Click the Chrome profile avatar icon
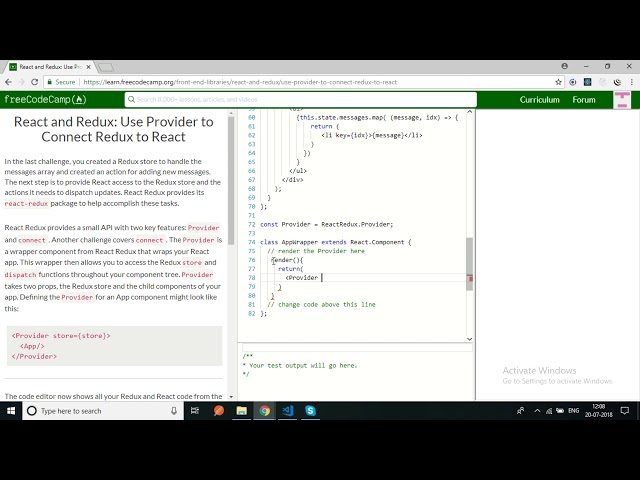This screenshot has width=640, height=480. (x=564, y=66)
